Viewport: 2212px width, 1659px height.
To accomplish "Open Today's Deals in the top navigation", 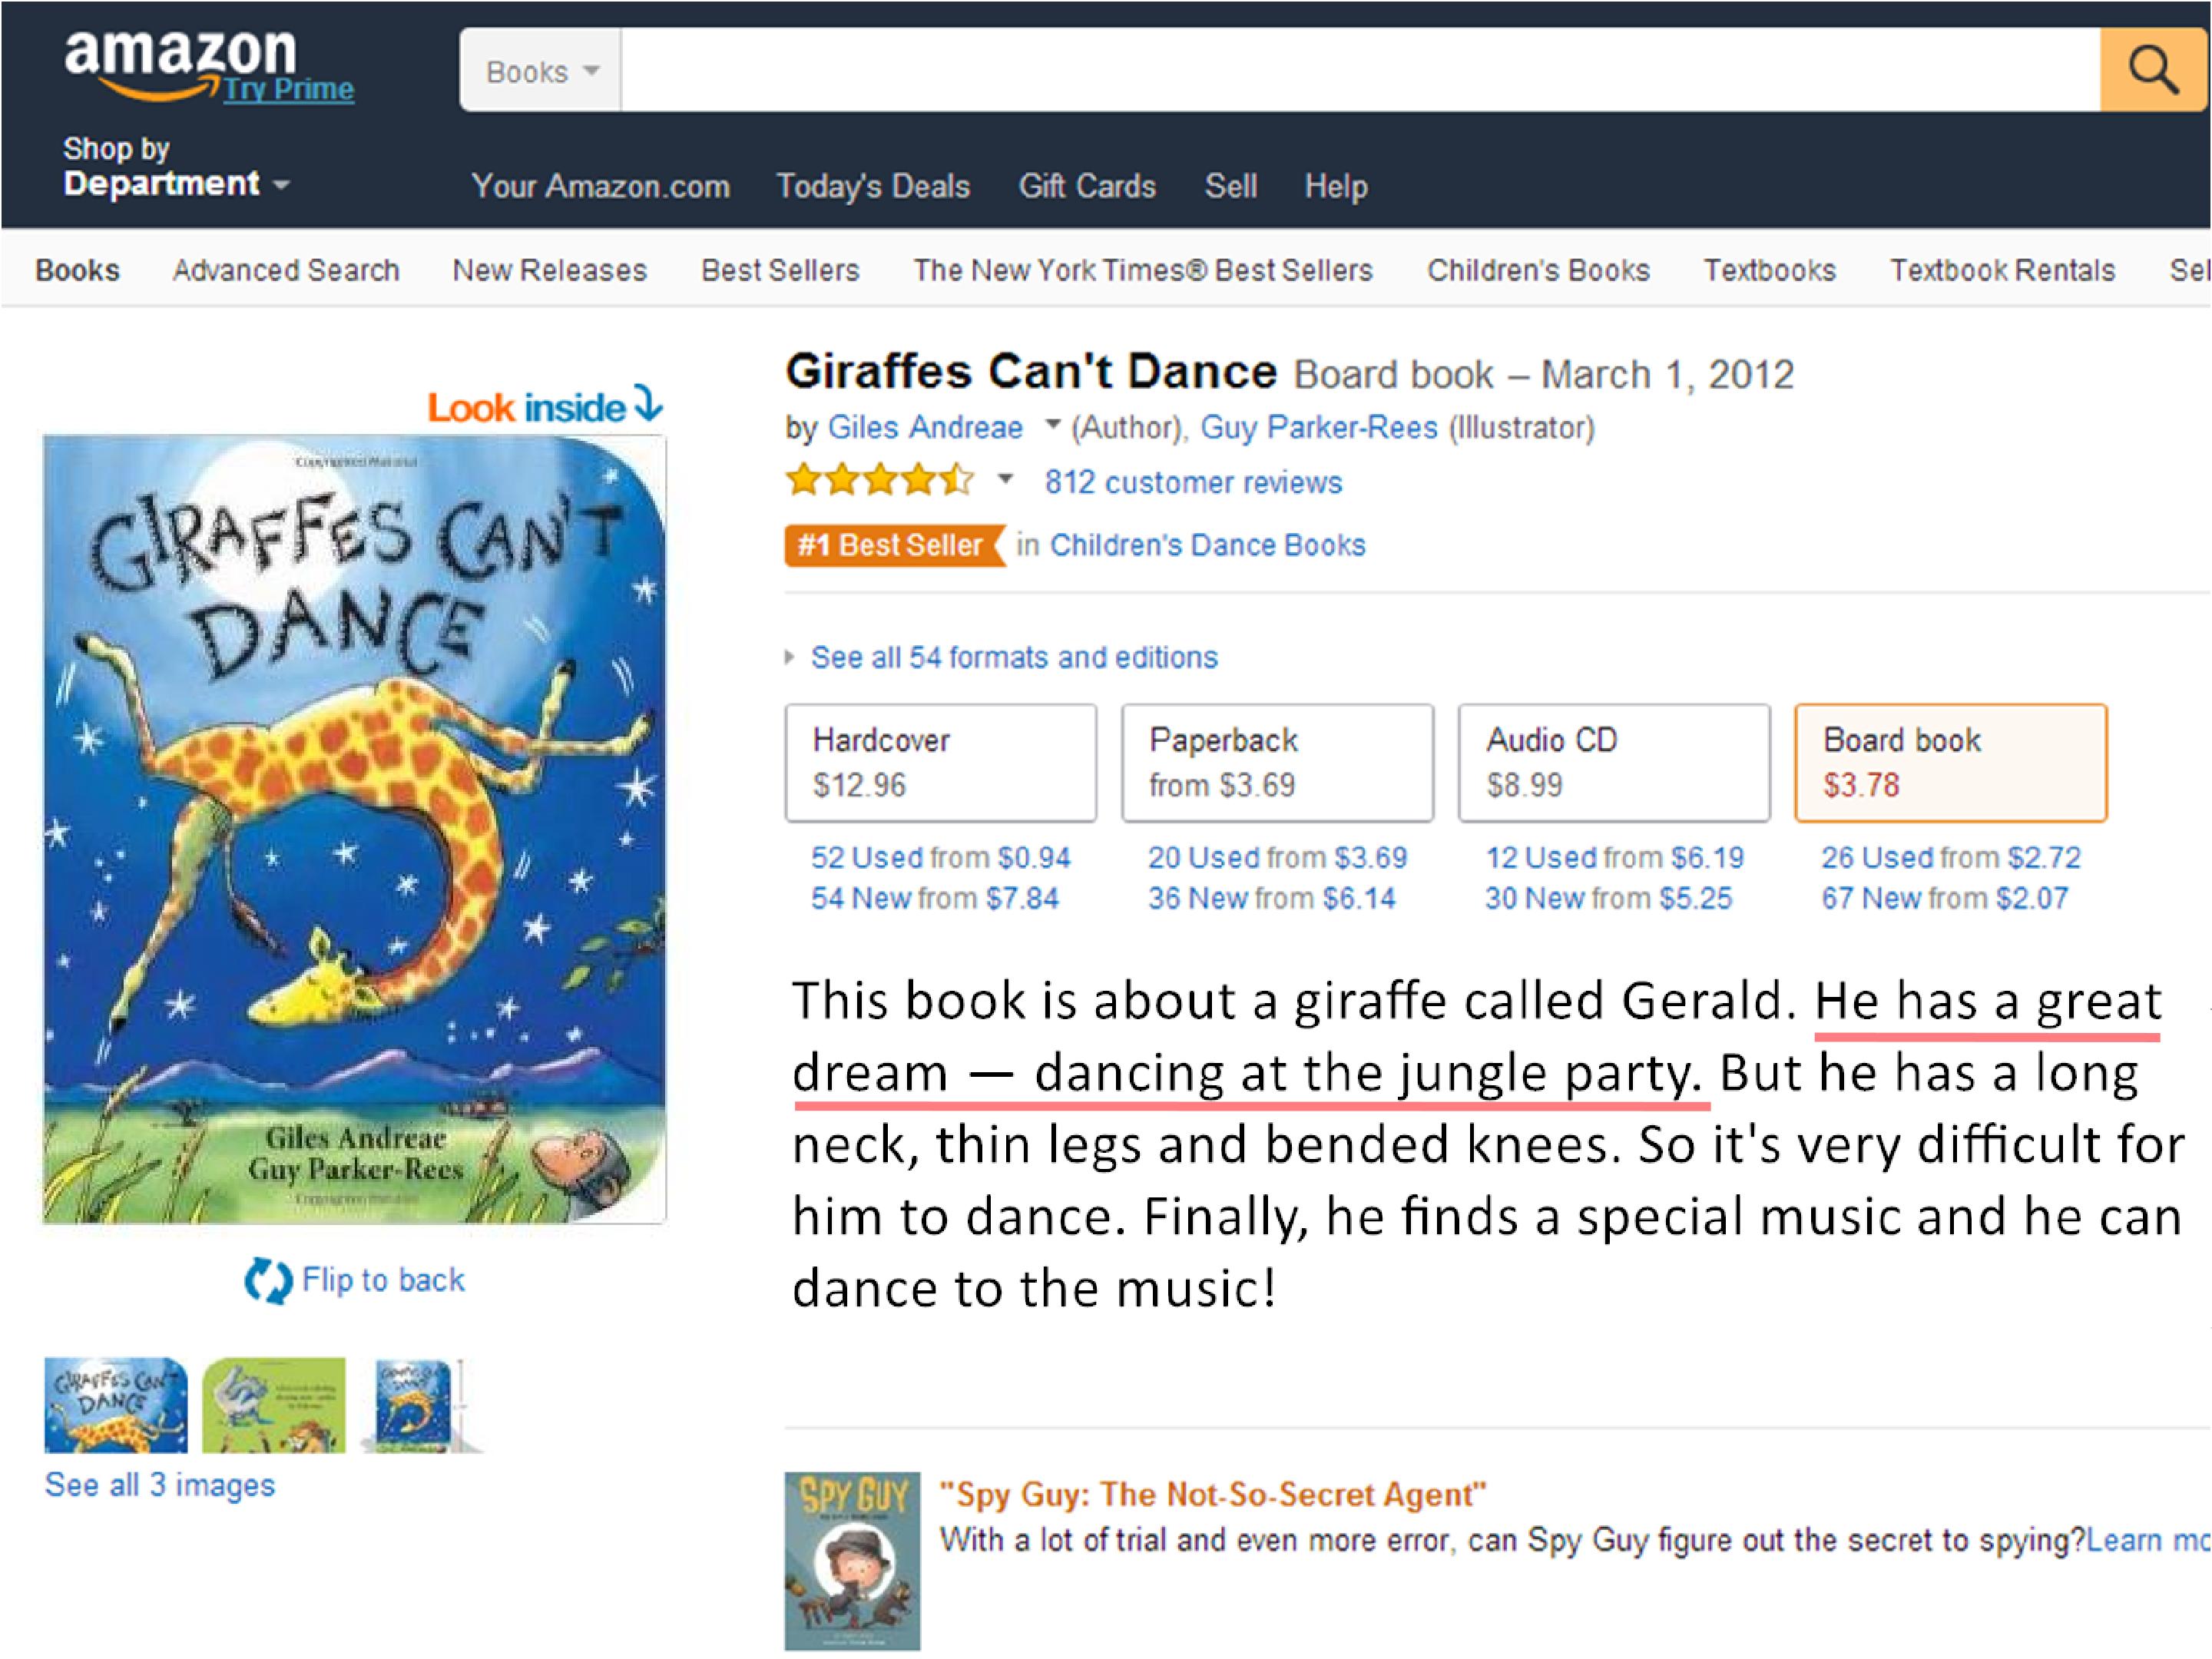I will tap(873, 186).
